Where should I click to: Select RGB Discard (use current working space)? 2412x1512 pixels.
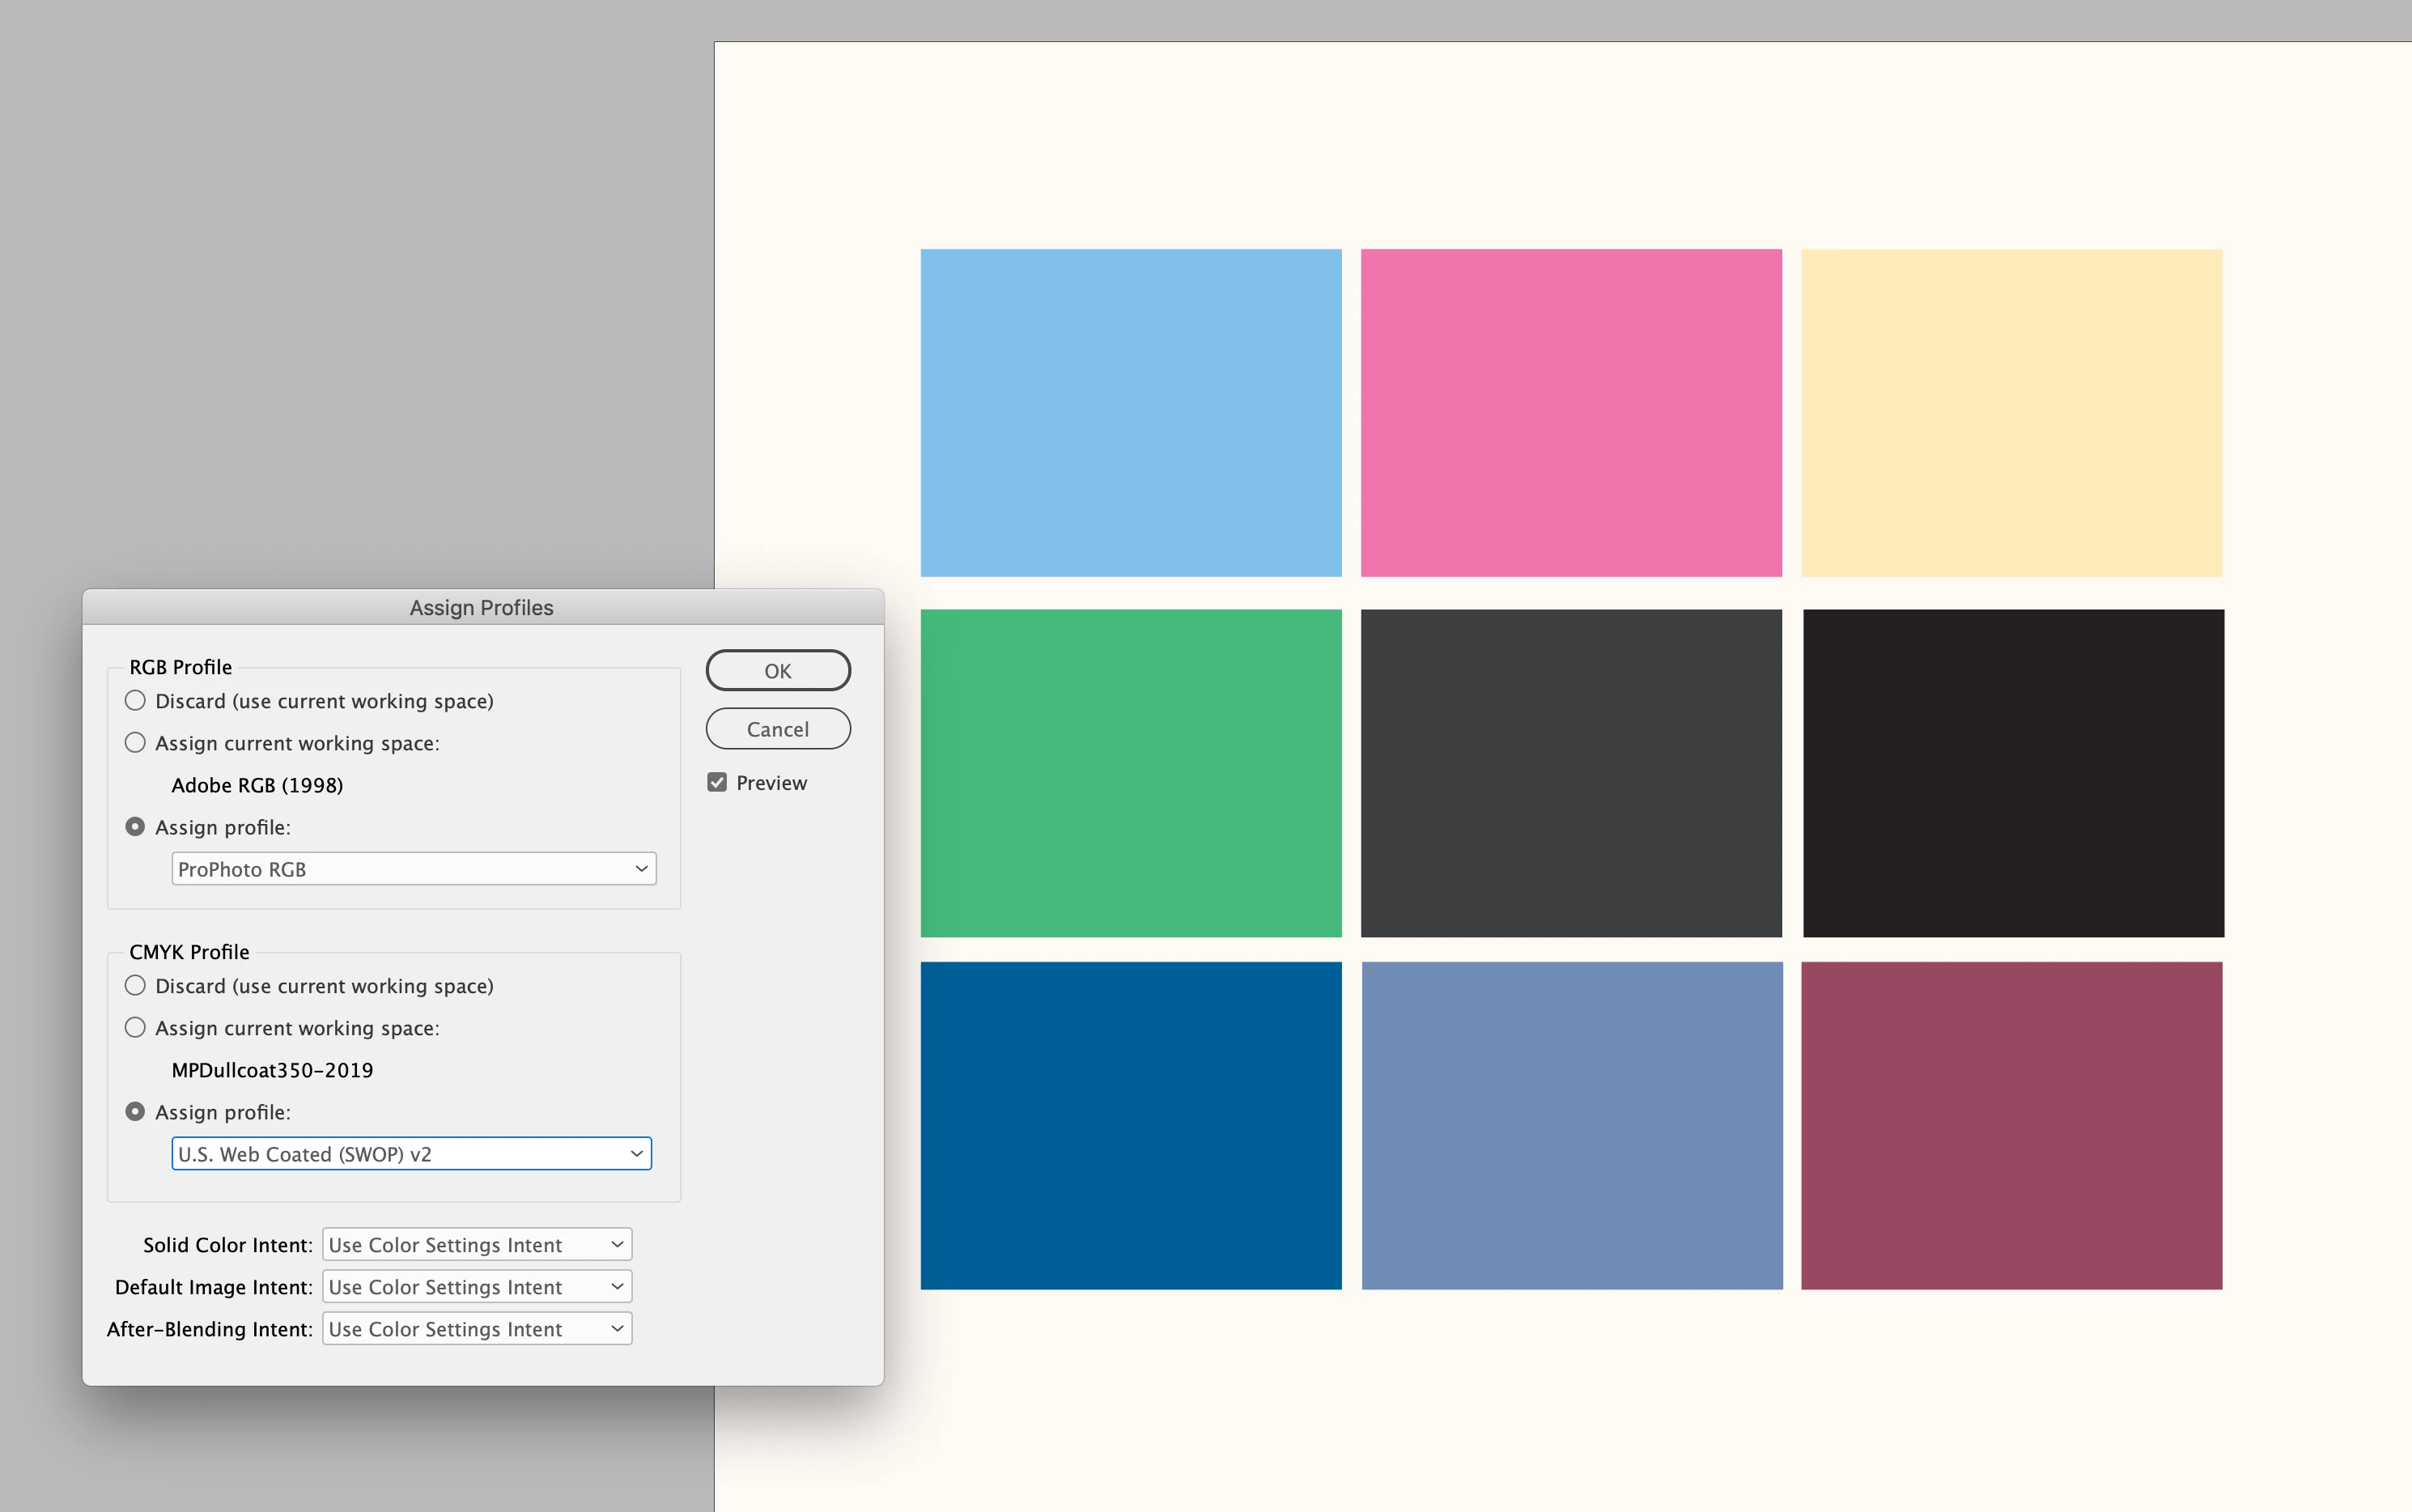135,701
